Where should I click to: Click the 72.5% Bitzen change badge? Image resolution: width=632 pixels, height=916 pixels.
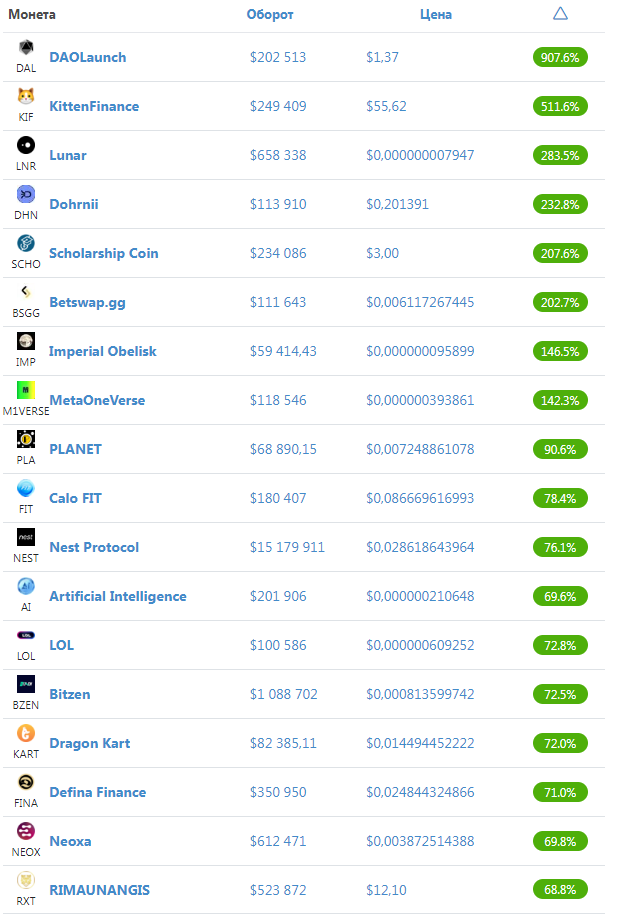pyautogui.click(x=560, y=695)
